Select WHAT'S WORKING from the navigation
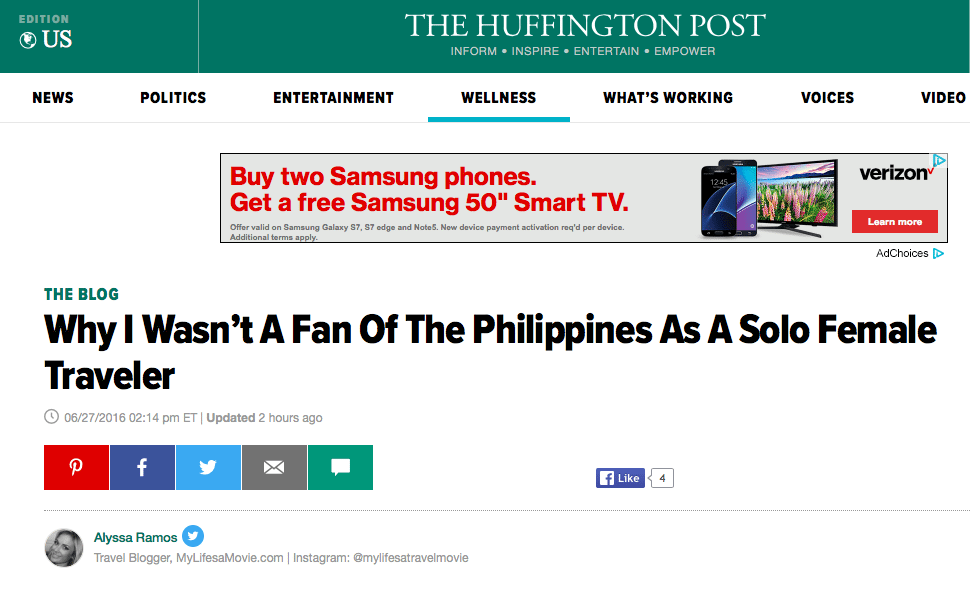Viewport: 970px width, 590px height. coord(667,97)
